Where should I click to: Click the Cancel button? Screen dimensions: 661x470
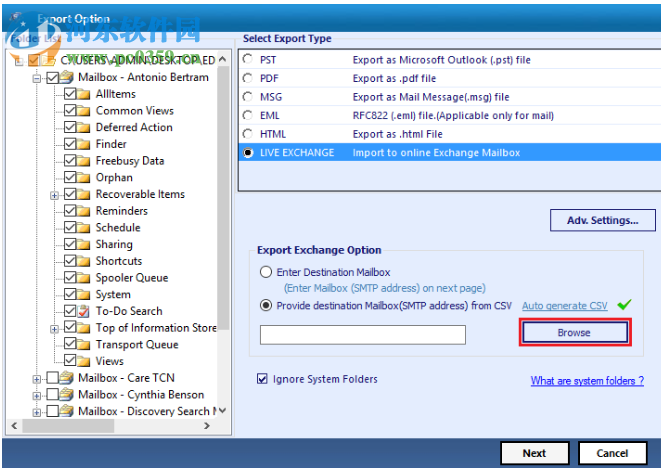coord(612,453)
